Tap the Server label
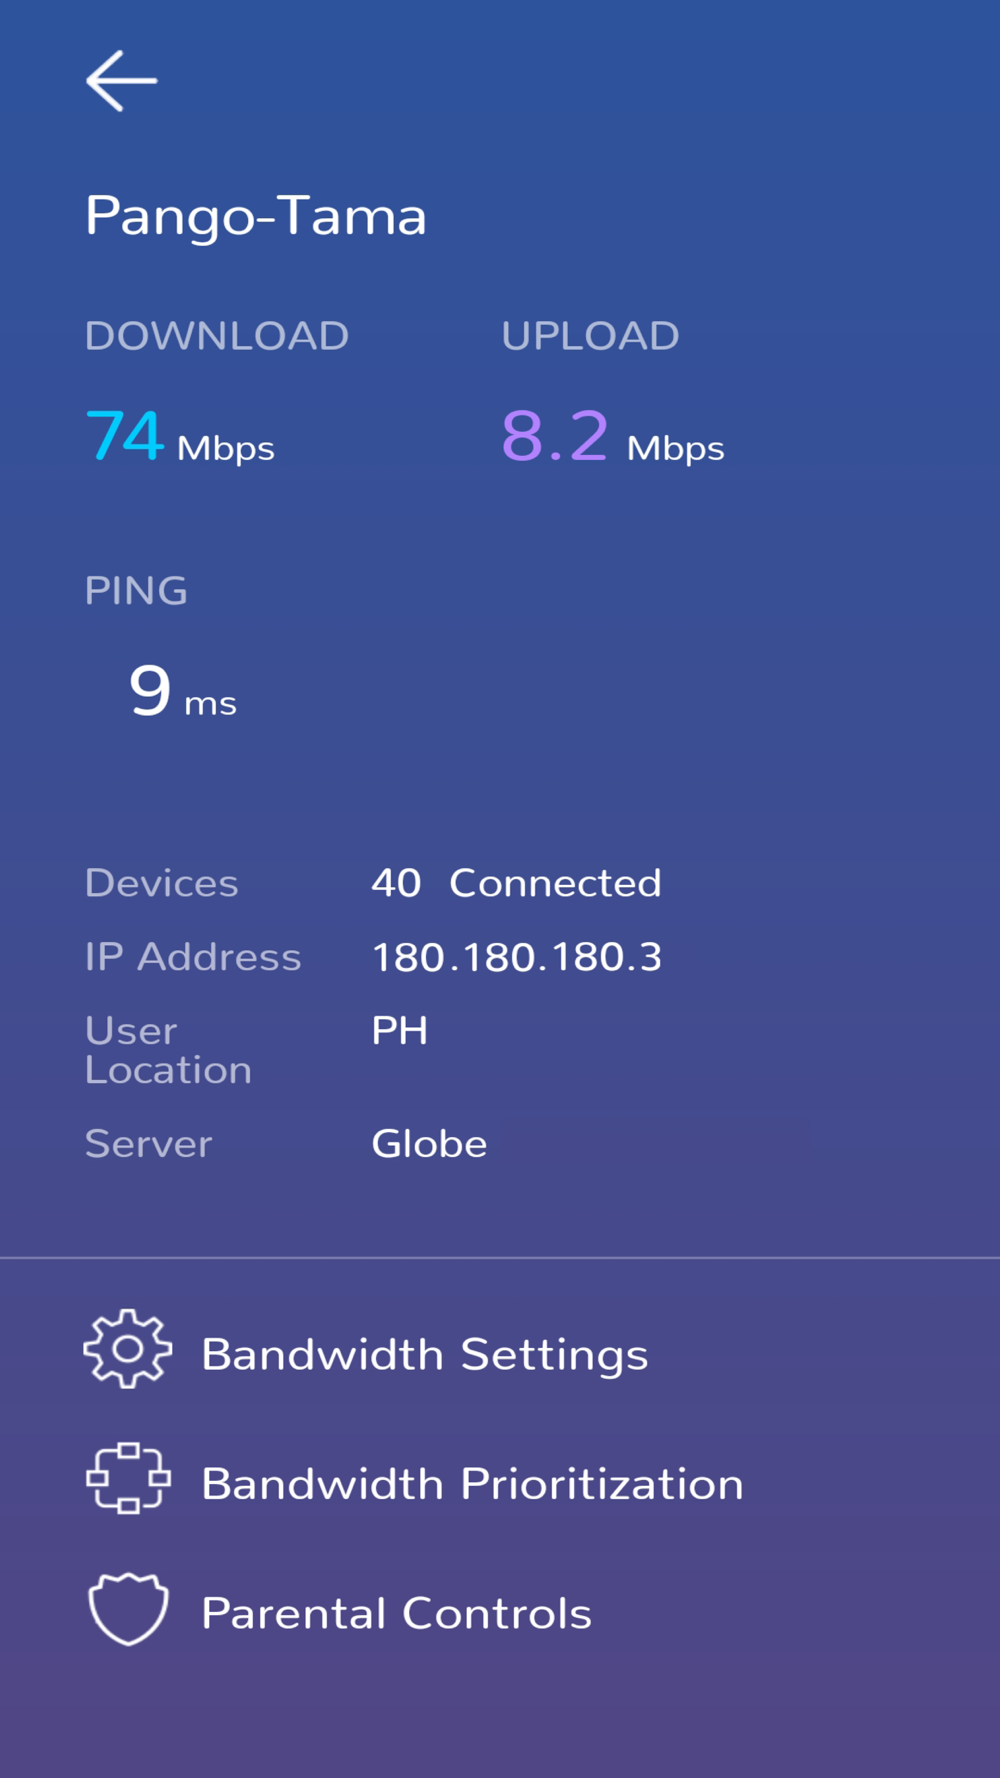The image size is (1000, 1778). [x=149, y=1144]
